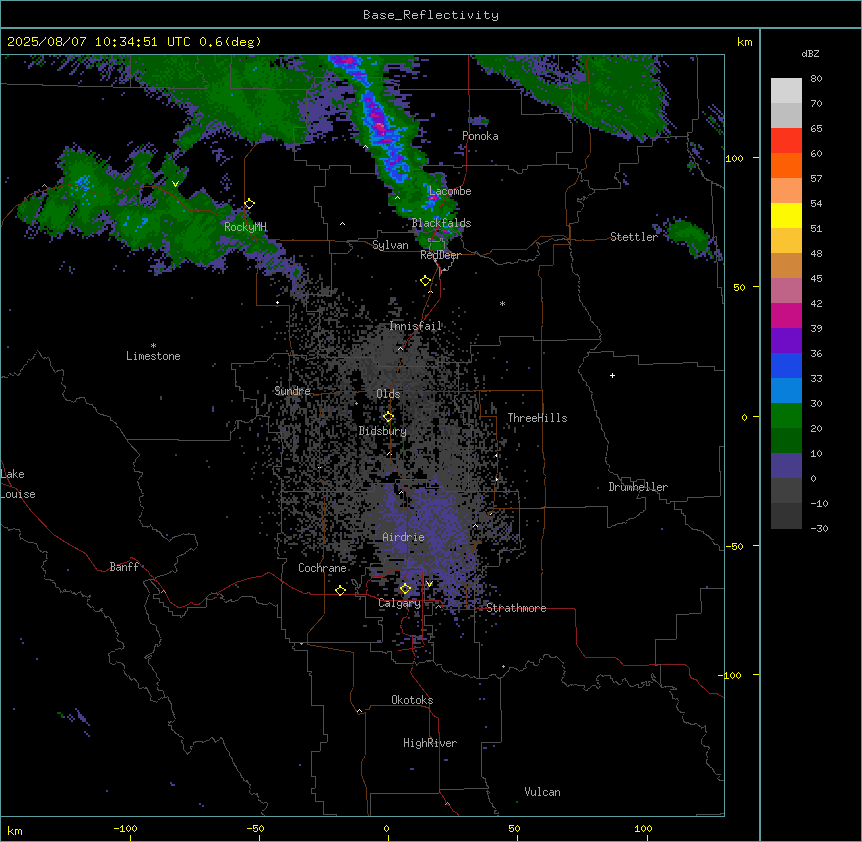The width and height of the screenshot is (862, 842).
Task: Click the Okotoks label
Action: 412,700
